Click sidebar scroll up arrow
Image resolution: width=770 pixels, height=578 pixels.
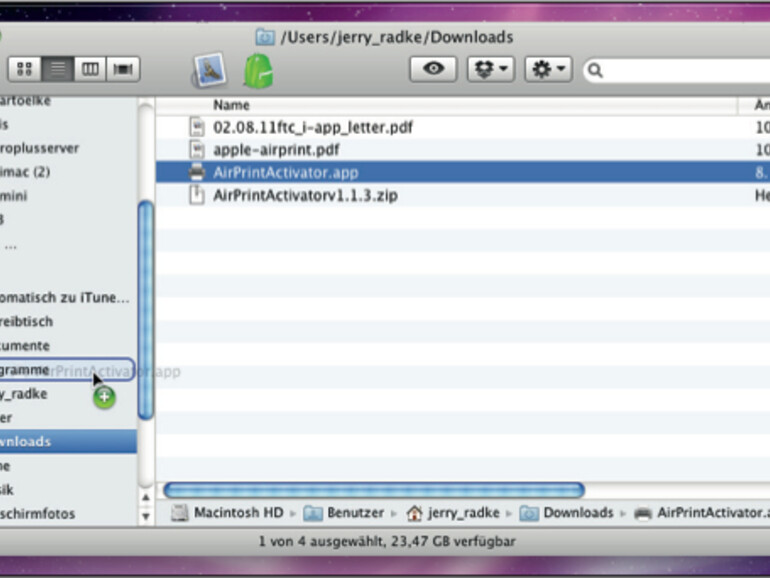pos(146,498)
